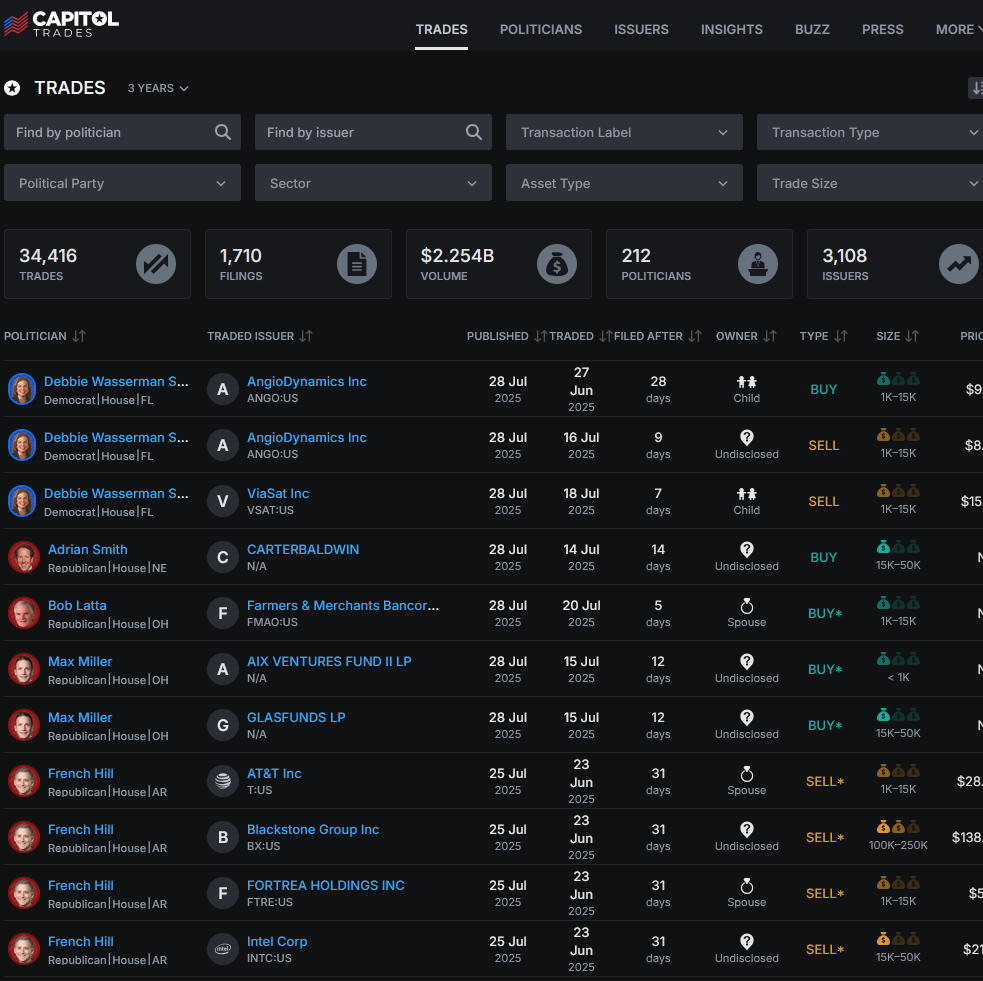Open the Sector filter dropdown
This screenshot has height=981, width=983.
tap(373, 183)
